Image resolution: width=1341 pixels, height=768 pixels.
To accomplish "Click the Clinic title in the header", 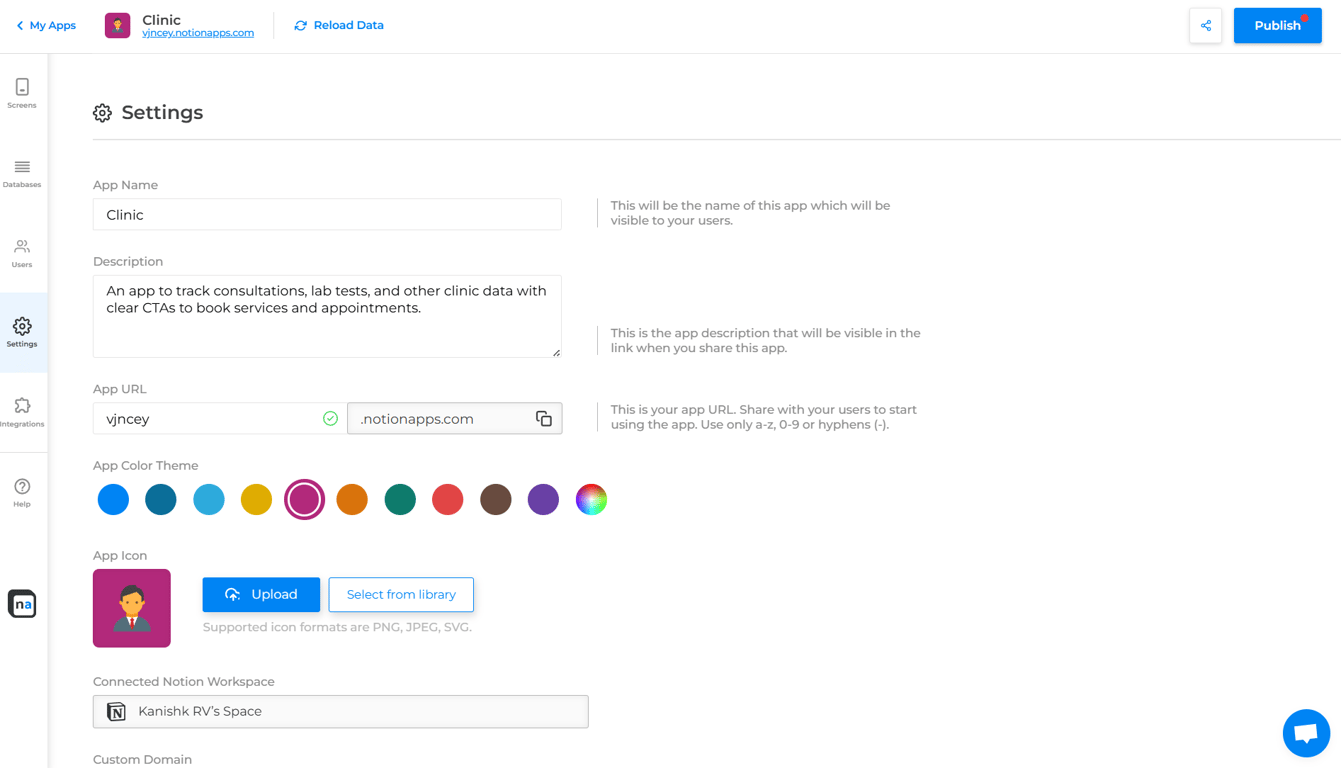I will 162,20.
